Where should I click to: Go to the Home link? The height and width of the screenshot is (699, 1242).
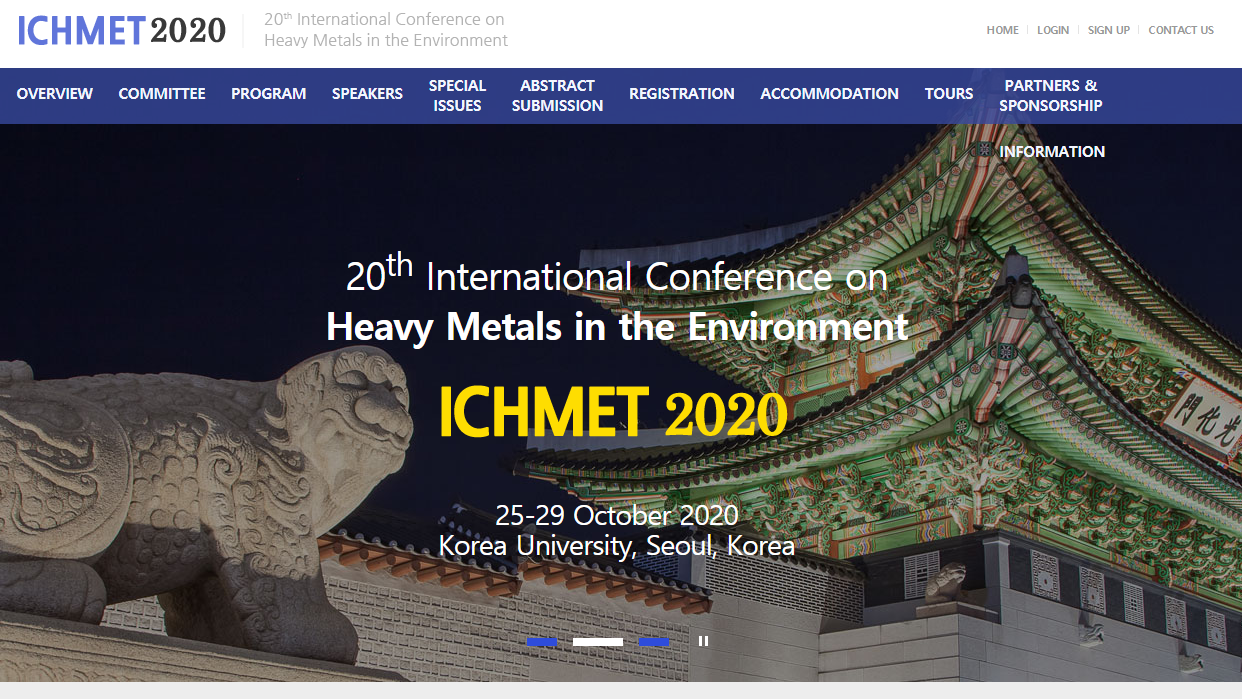coord(1003,30)
